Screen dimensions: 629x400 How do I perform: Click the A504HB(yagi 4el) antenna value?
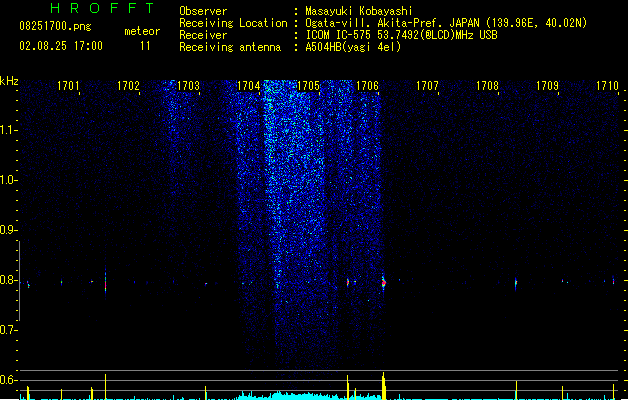pos(353,47)
